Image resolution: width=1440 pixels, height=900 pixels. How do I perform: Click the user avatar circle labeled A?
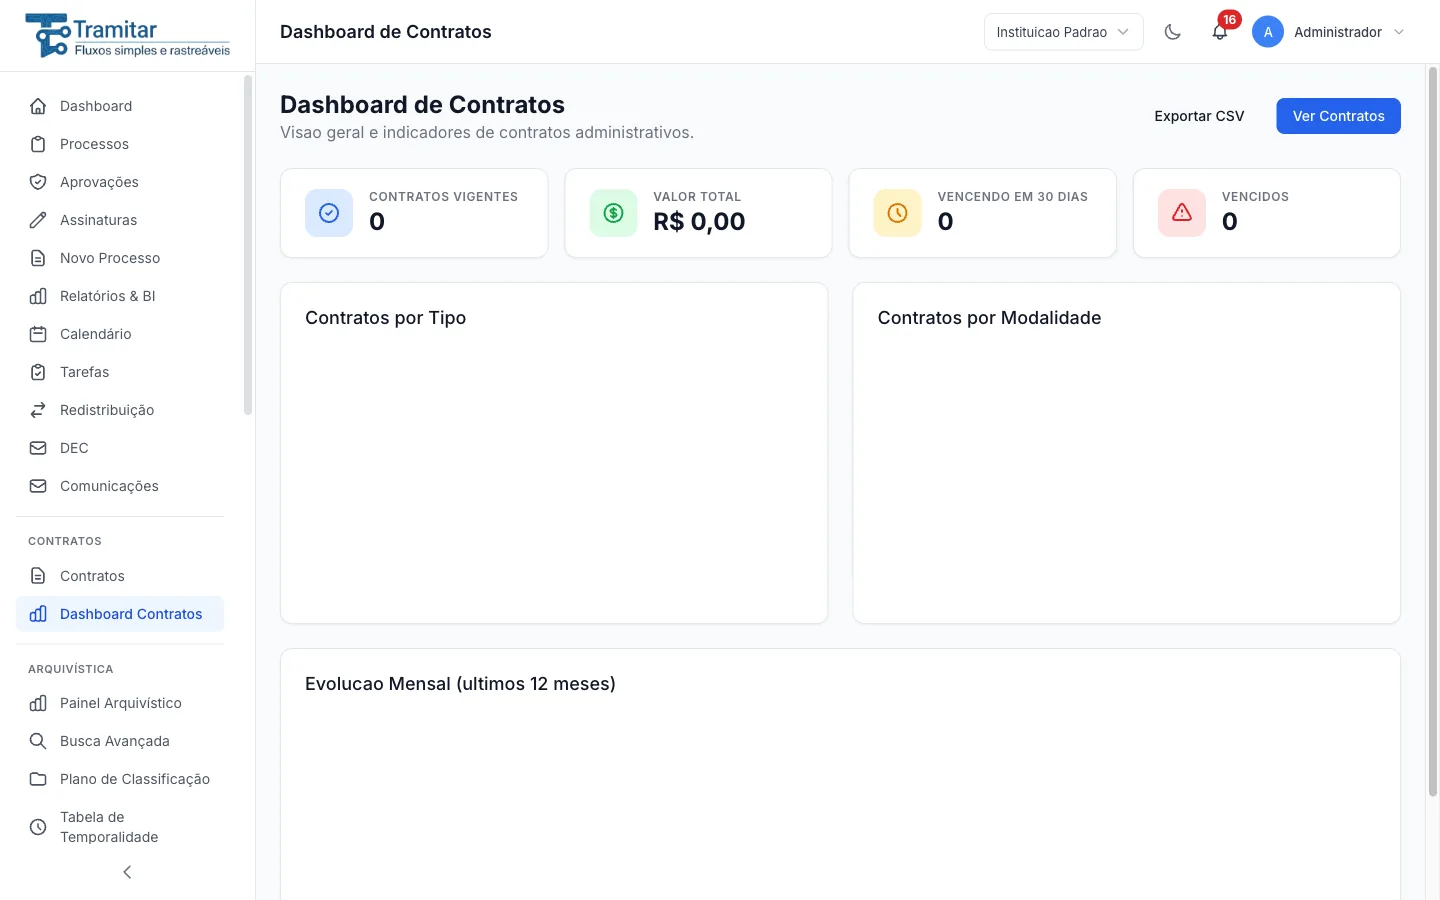[x=1268, y=32]
